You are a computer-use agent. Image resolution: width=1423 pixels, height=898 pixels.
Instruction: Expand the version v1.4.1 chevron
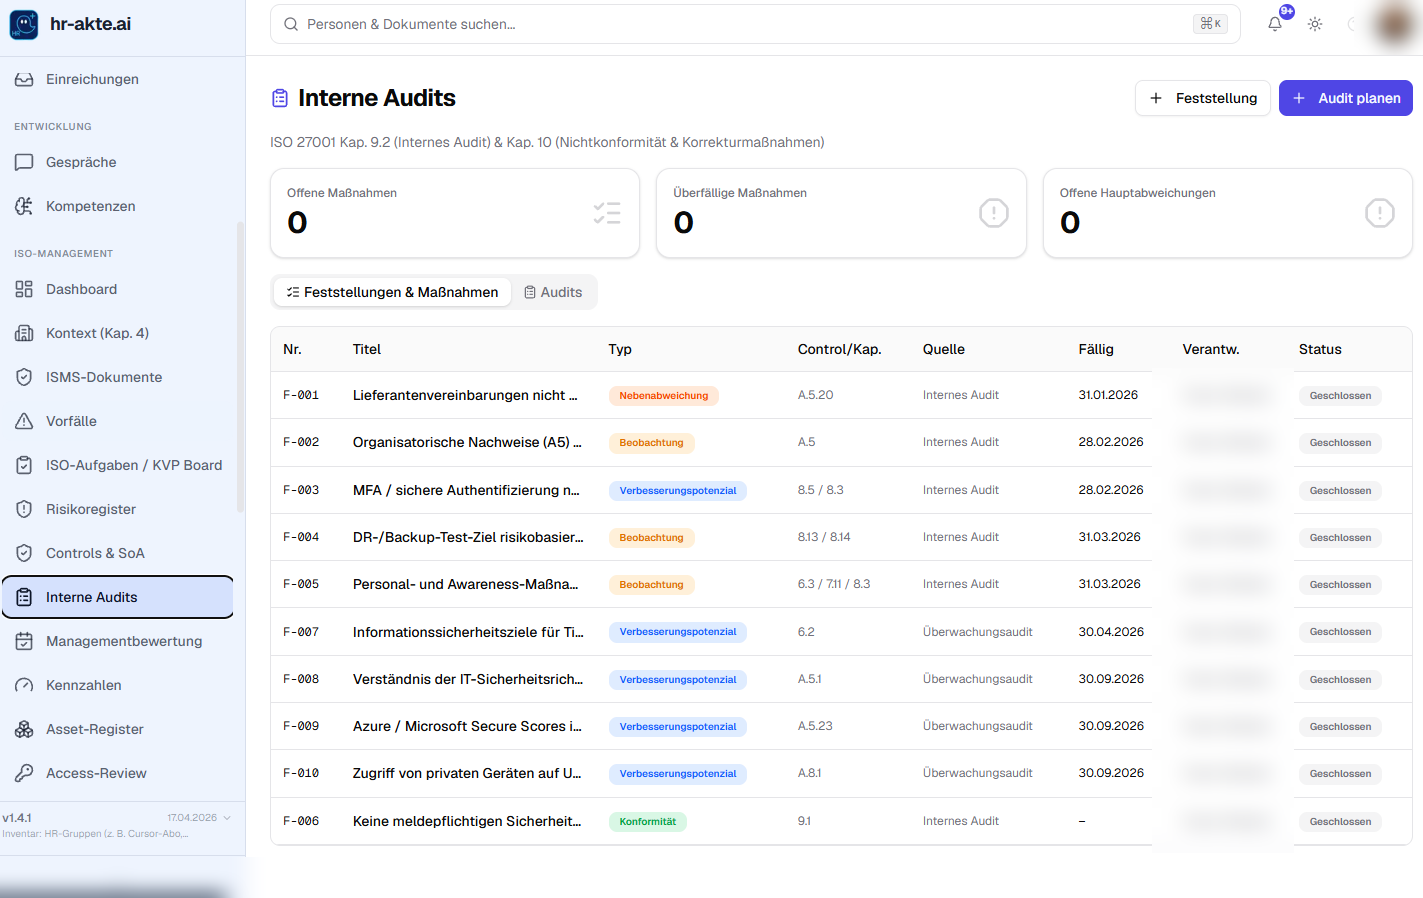[227, 818]
